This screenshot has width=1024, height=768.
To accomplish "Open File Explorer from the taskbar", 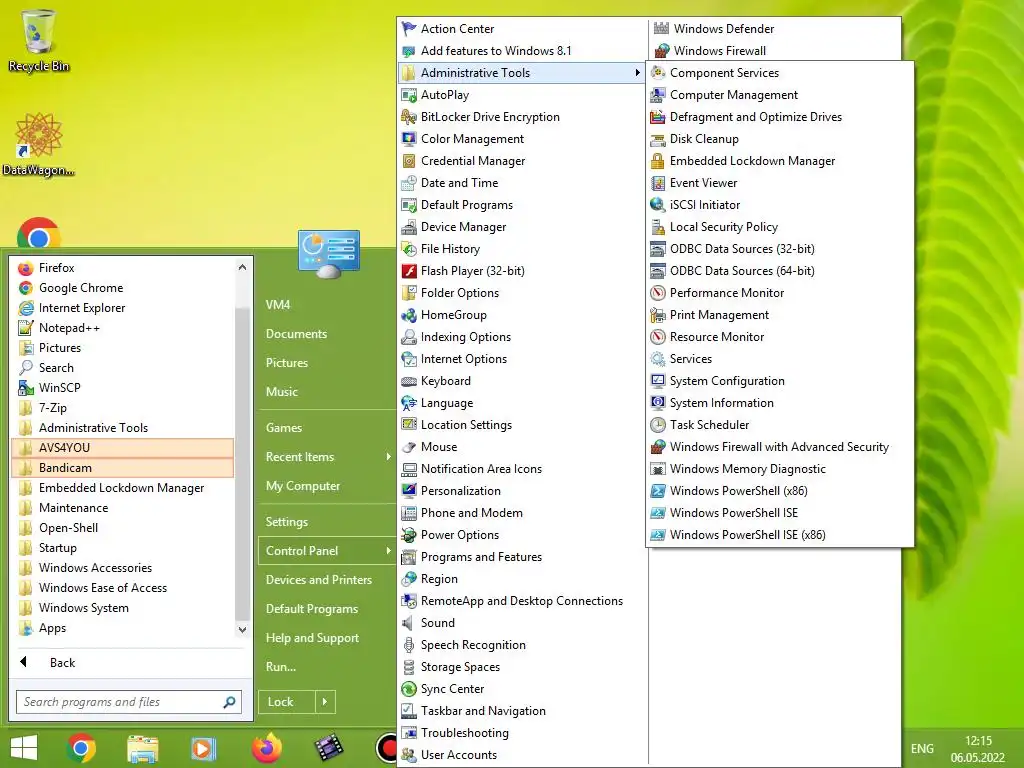I will [142, 748].
